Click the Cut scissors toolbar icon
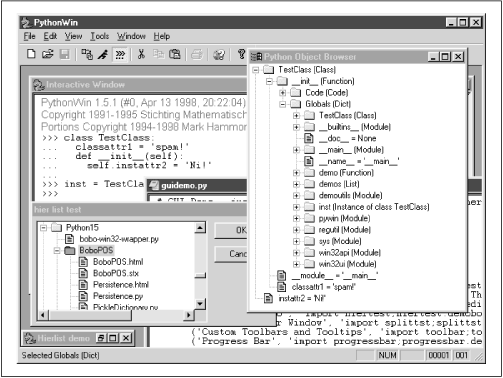This screenshot has height=378, width=503. coord(141,54)
